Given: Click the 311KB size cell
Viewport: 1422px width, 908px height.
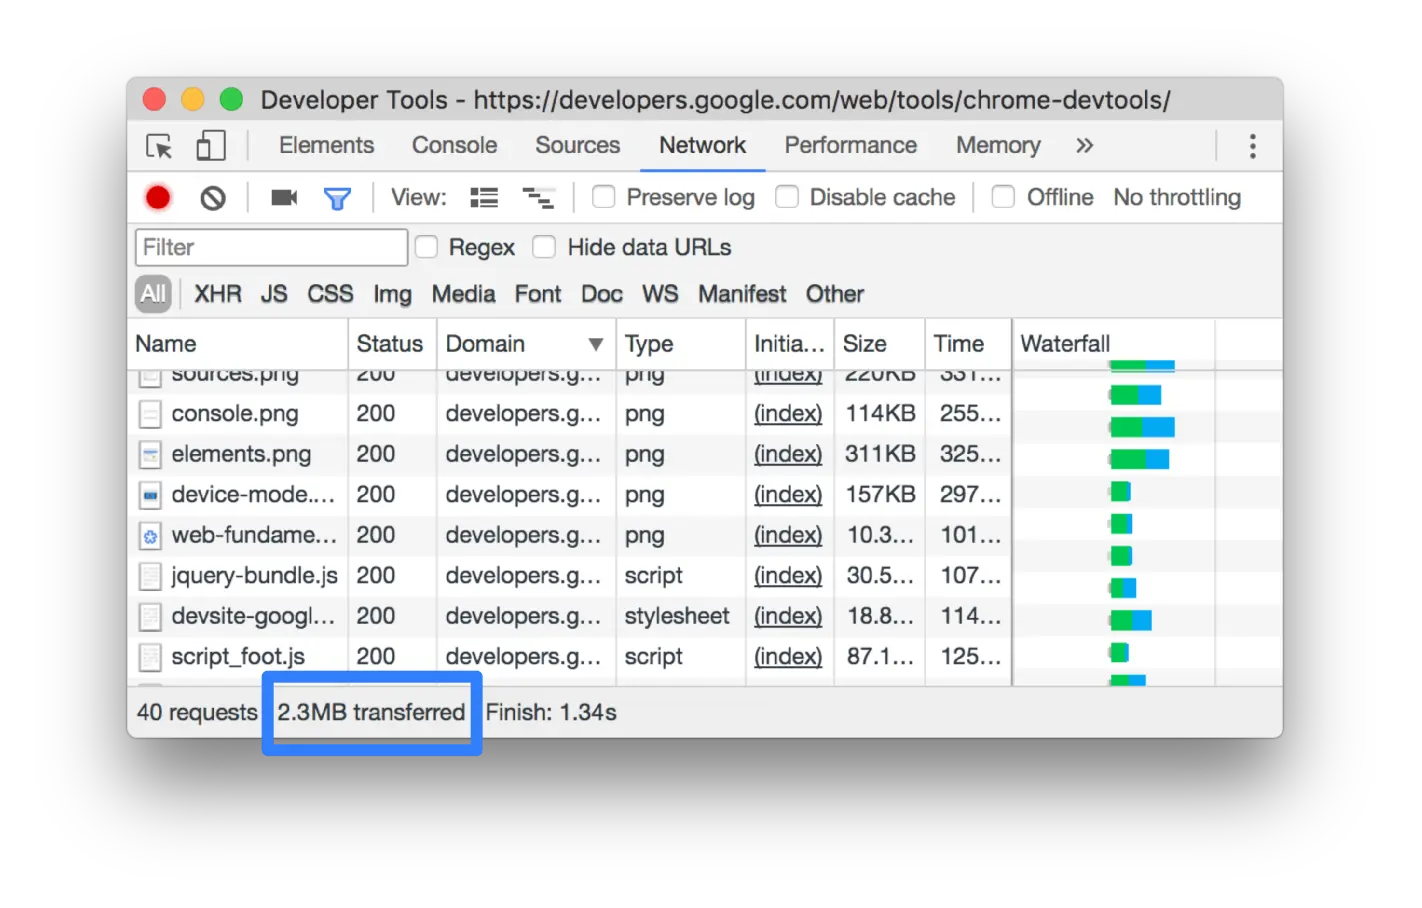Looking at the screenshot, I should point(880,454).
